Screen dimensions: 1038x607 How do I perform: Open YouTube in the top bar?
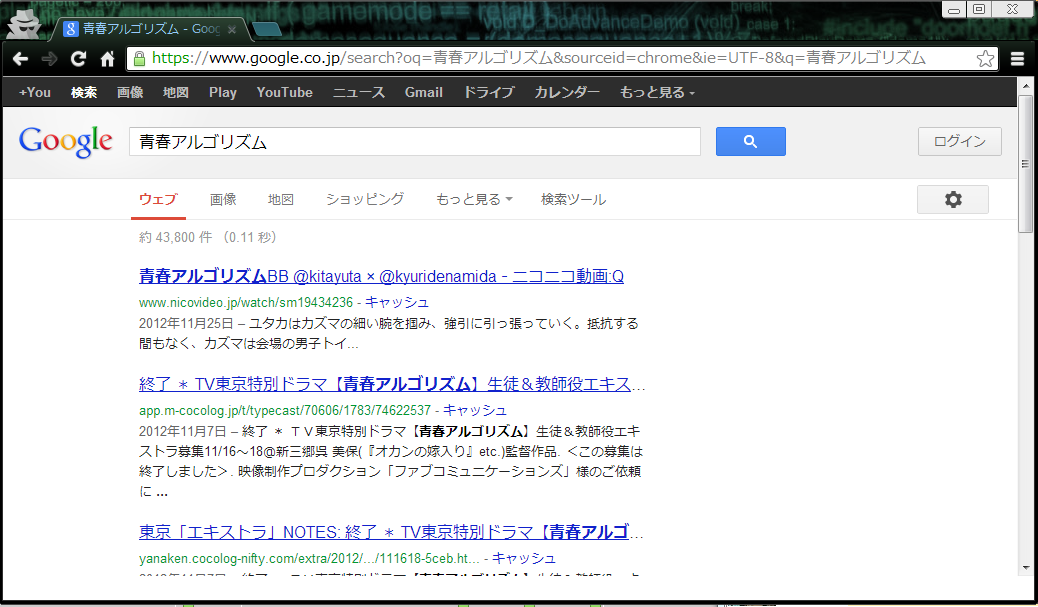coord(285,93)
